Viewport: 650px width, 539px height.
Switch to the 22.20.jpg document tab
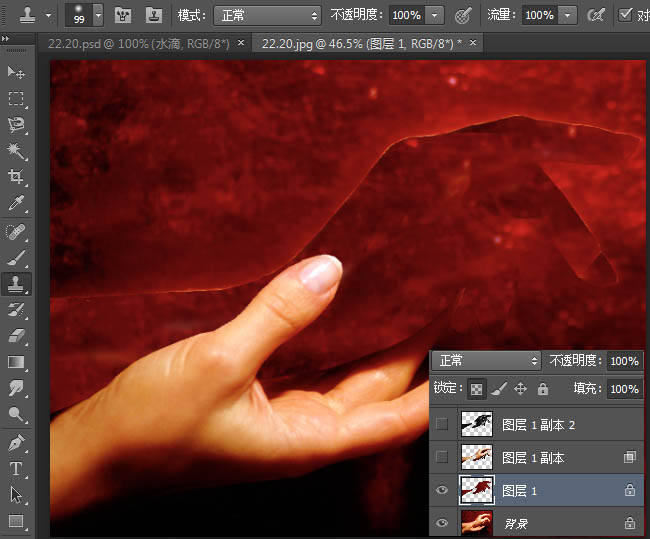click(362, 43)
